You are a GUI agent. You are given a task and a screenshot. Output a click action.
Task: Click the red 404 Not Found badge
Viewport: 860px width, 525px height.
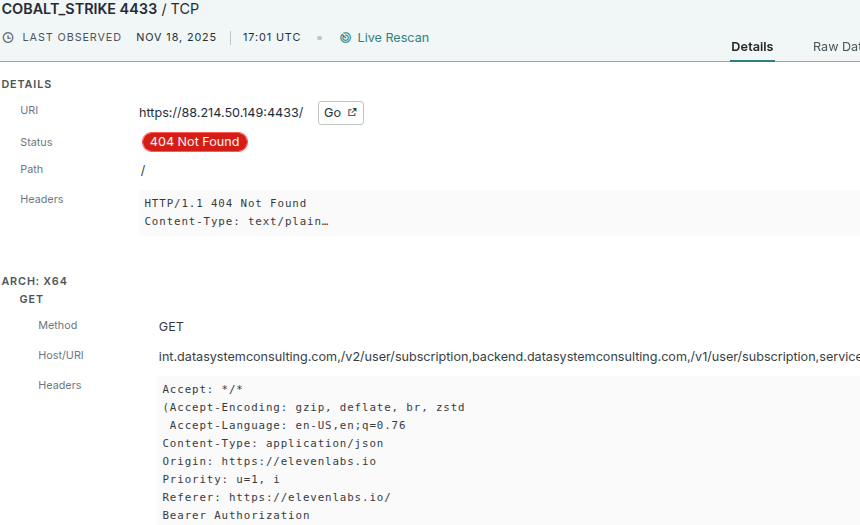(194, 142)
